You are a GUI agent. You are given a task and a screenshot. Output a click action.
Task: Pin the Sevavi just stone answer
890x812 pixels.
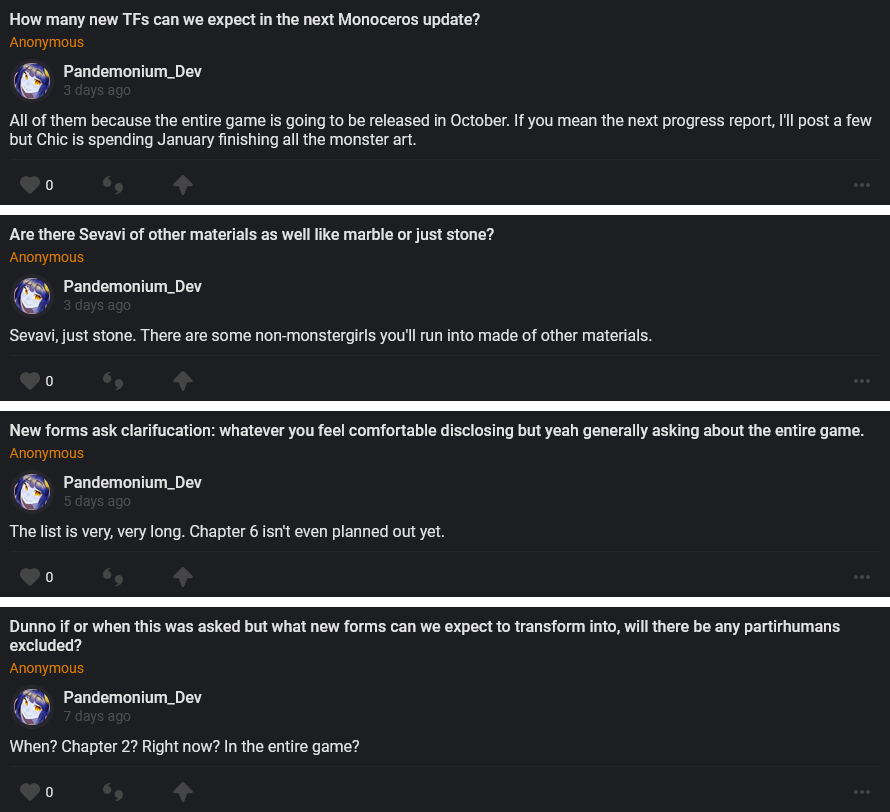(x=182, y=381)
